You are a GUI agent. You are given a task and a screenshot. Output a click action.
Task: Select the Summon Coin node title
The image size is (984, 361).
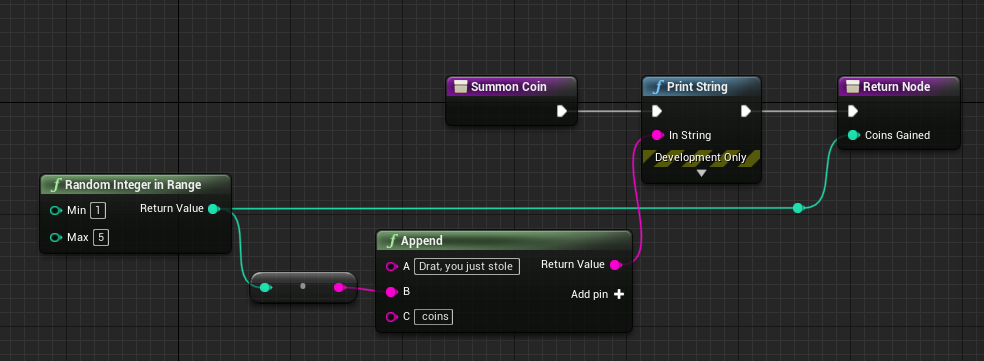(x=508, y=87)
